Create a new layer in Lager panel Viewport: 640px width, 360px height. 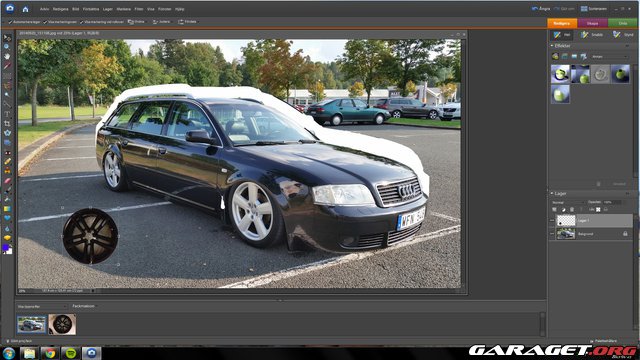(x=554, y=210)
